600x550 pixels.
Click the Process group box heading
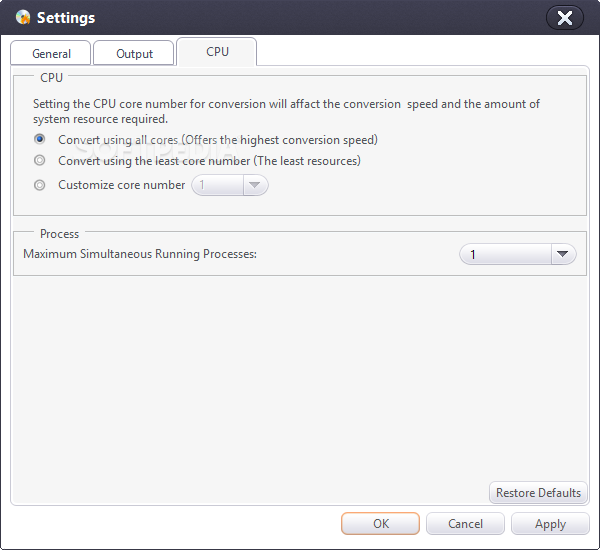click(x=59, y=234)
